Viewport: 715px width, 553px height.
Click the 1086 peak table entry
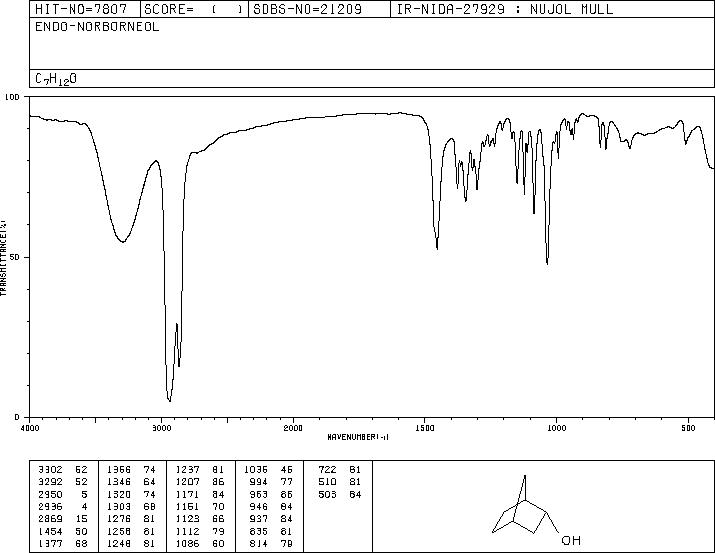tap(200, 544)
